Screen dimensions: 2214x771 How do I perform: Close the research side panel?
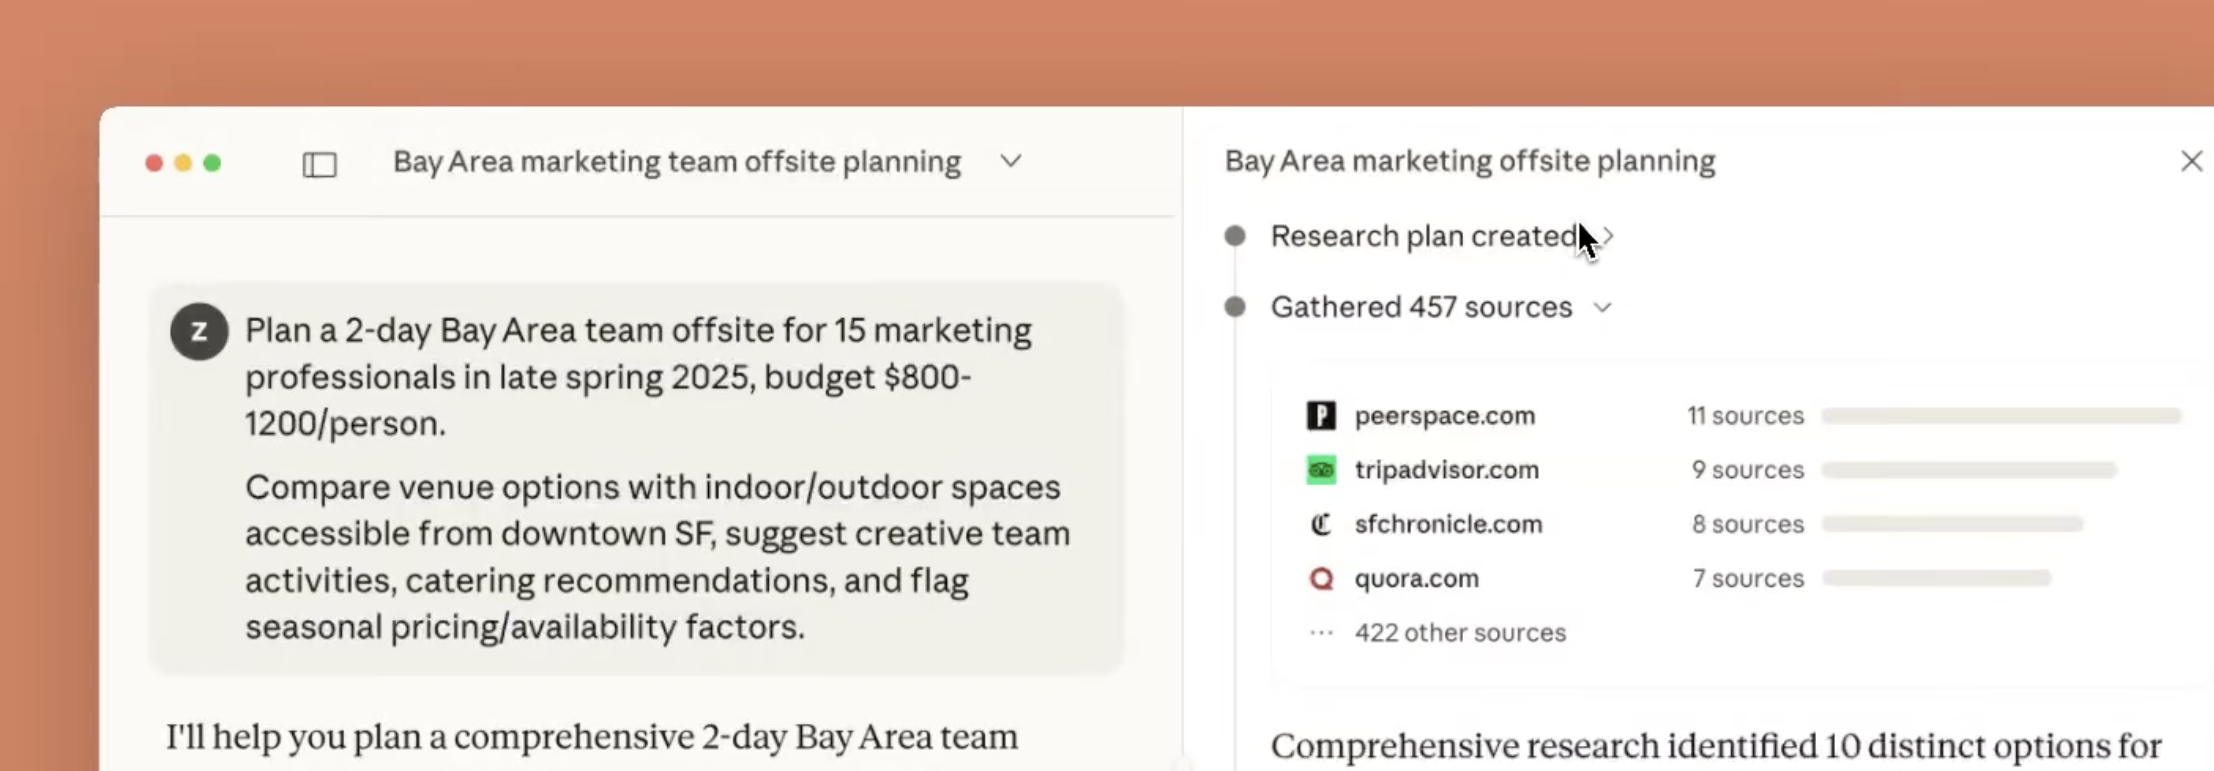tap(2191, 161)
